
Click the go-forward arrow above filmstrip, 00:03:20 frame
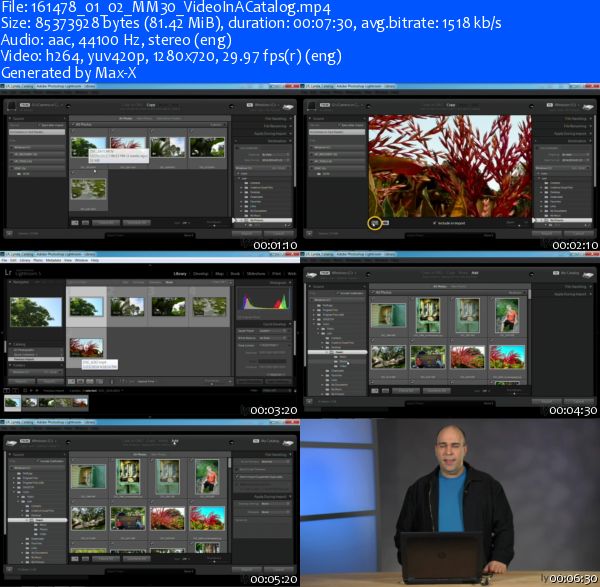tap(37, 390)
